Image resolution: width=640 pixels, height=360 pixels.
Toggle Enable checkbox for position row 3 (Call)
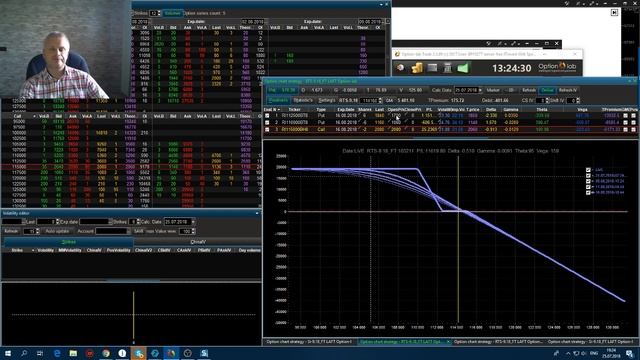tap(267, 129)
